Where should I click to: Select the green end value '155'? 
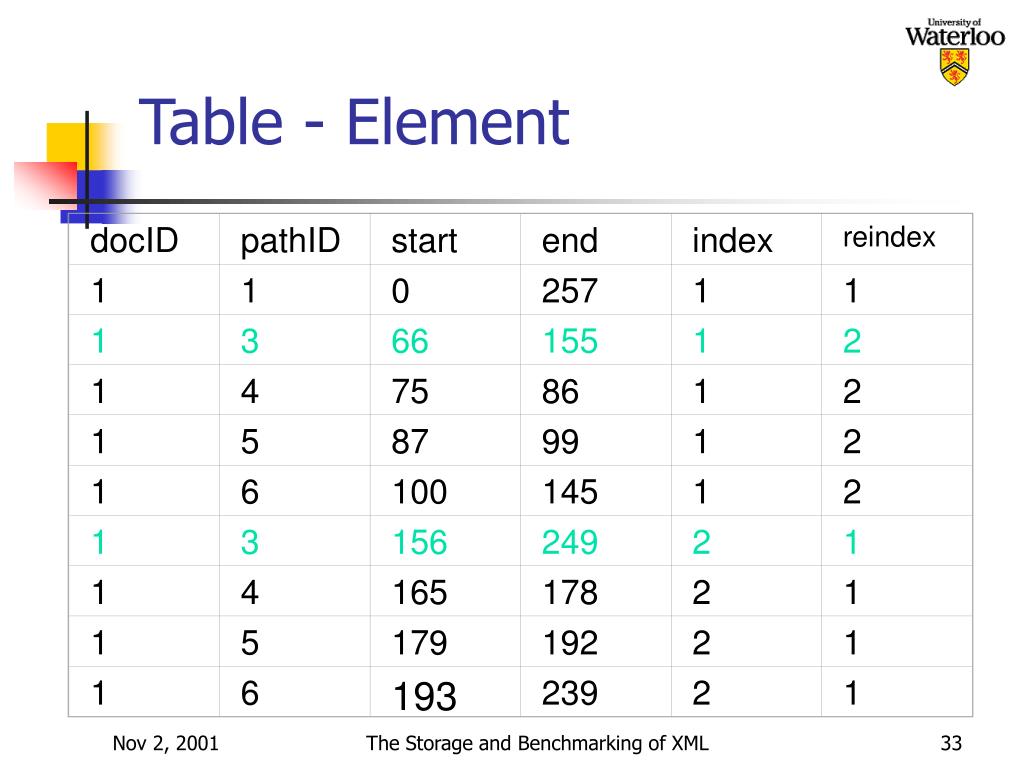[x=570, y=342]
